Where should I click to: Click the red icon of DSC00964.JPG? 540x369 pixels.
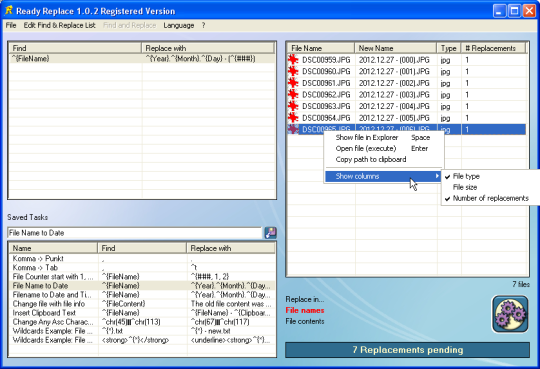(293, 118)
